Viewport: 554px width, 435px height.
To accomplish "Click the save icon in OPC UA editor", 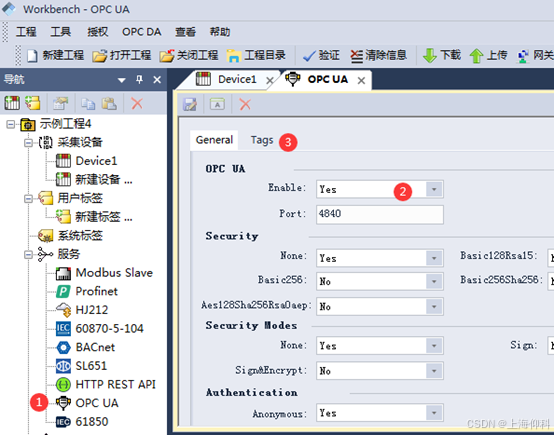I will [x=190, y=105].
